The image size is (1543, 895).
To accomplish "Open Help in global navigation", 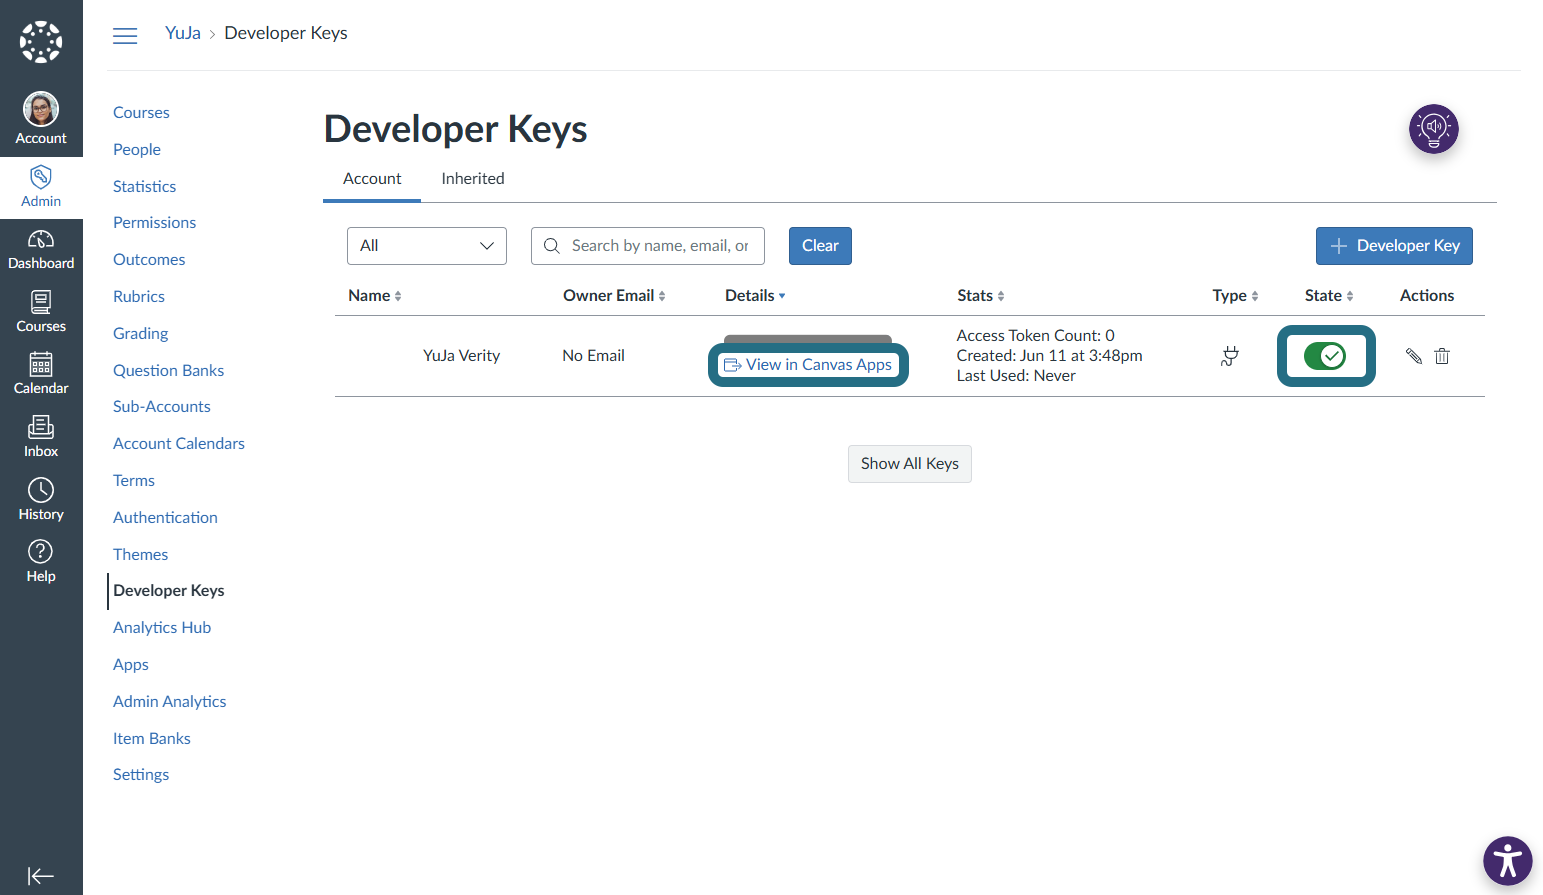I will click(41, 562).
